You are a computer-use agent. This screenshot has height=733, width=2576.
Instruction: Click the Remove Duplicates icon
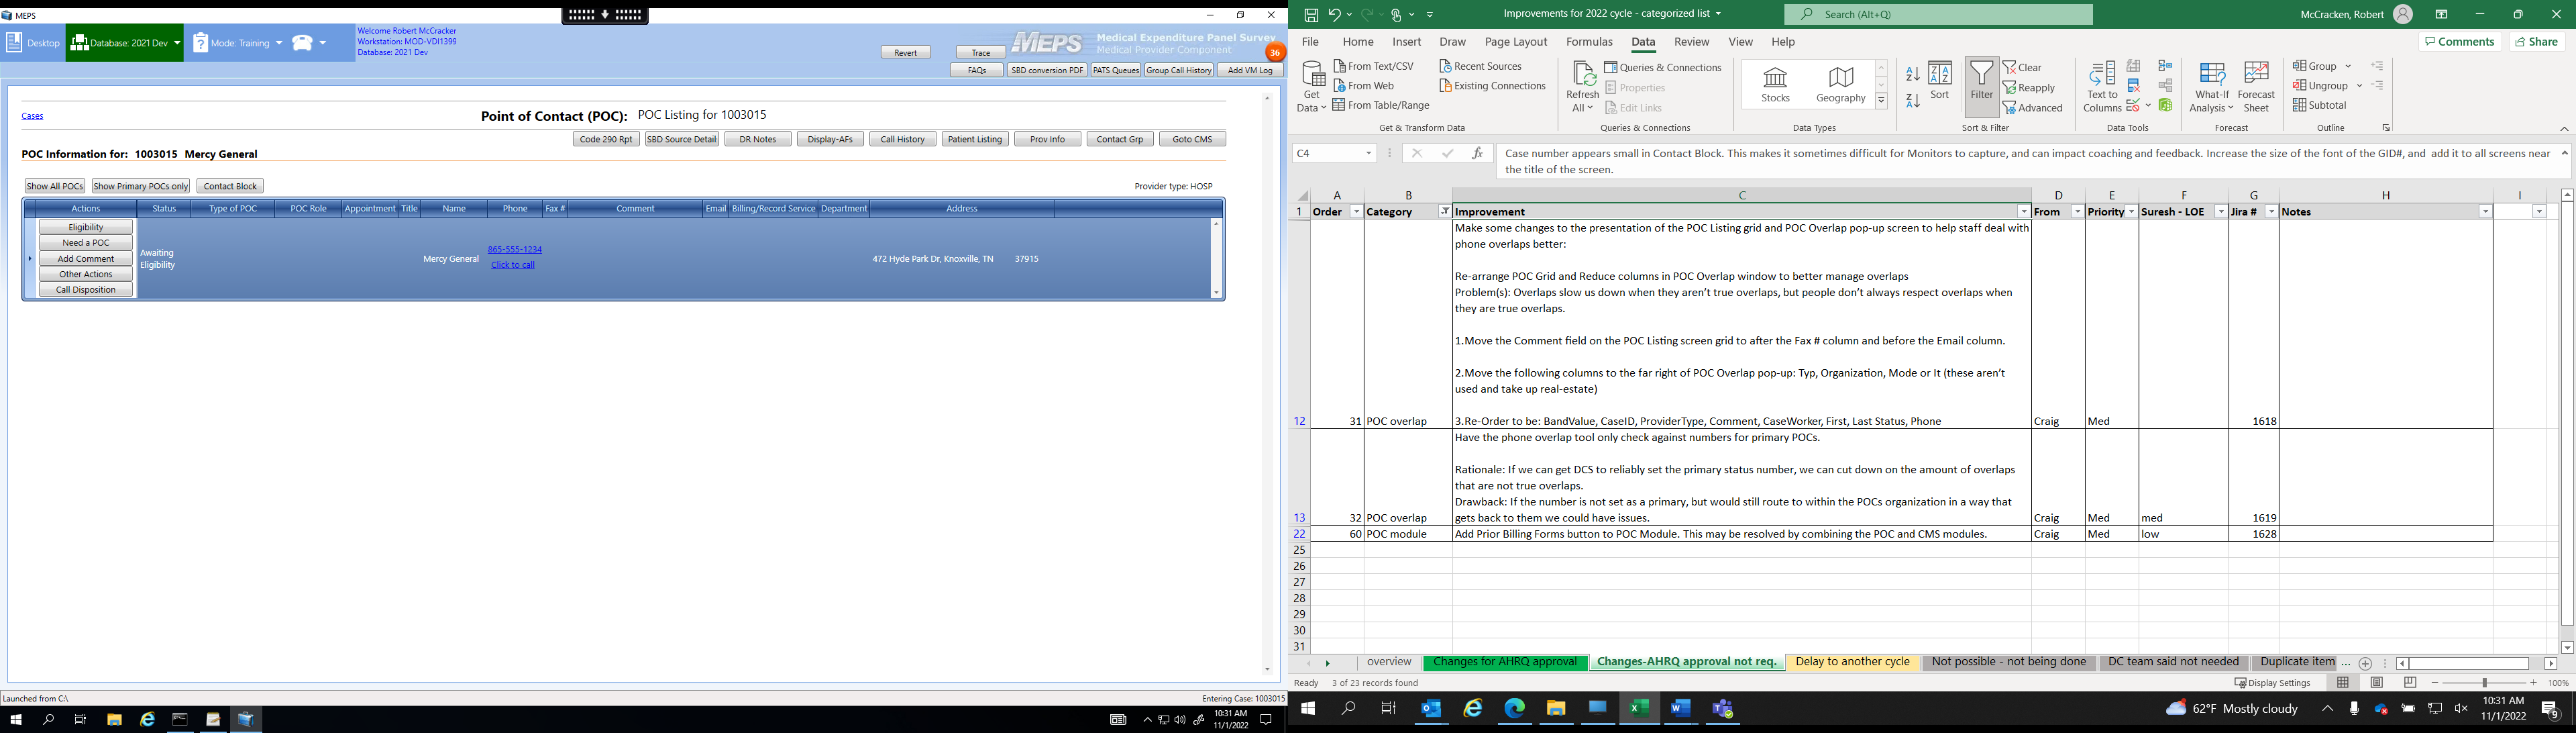pos(2133,86)
